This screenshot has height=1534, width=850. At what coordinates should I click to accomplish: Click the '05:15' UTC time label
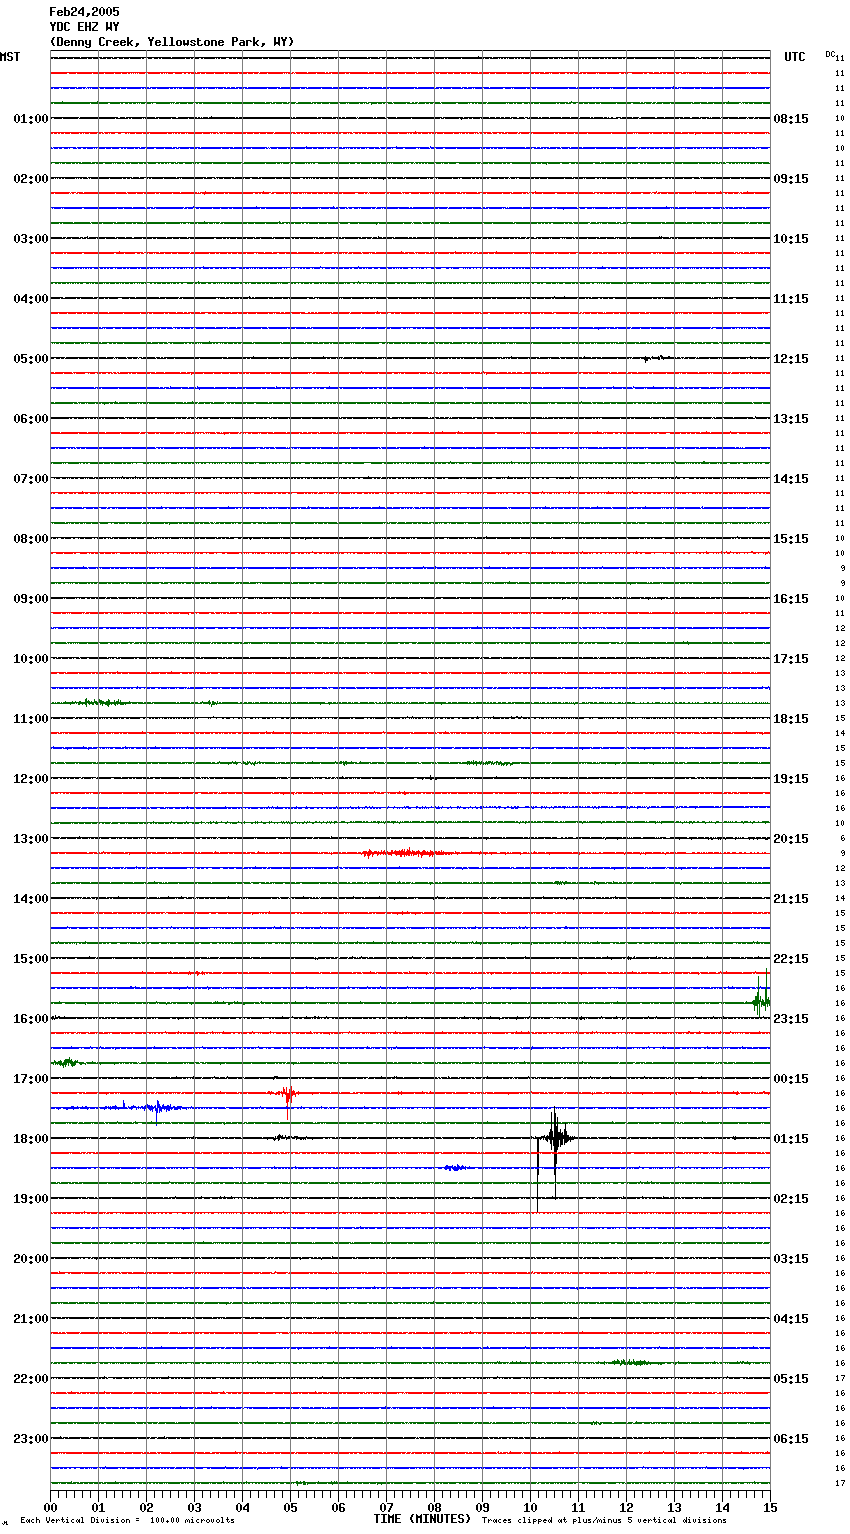pyautogui.click(x=791, y=1379)
